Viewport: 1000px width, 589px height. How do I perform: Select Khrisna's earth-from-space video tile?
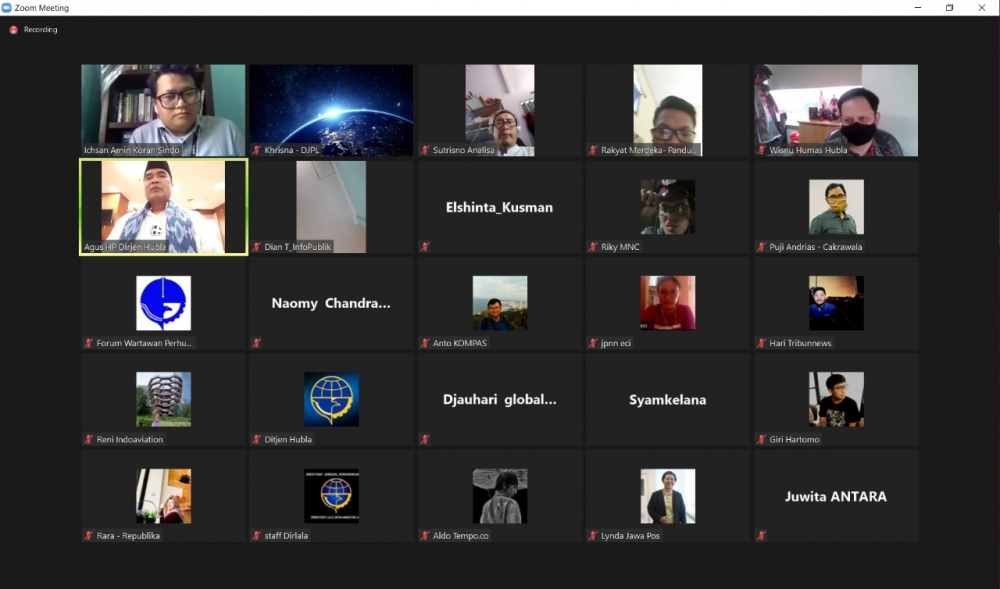click(331, 110)
